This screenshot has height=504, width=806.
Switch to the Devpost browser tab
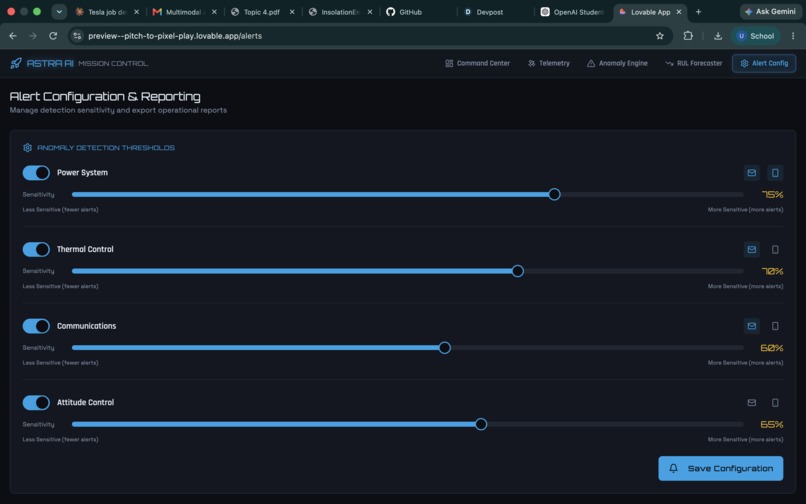(x=489, y=12)
